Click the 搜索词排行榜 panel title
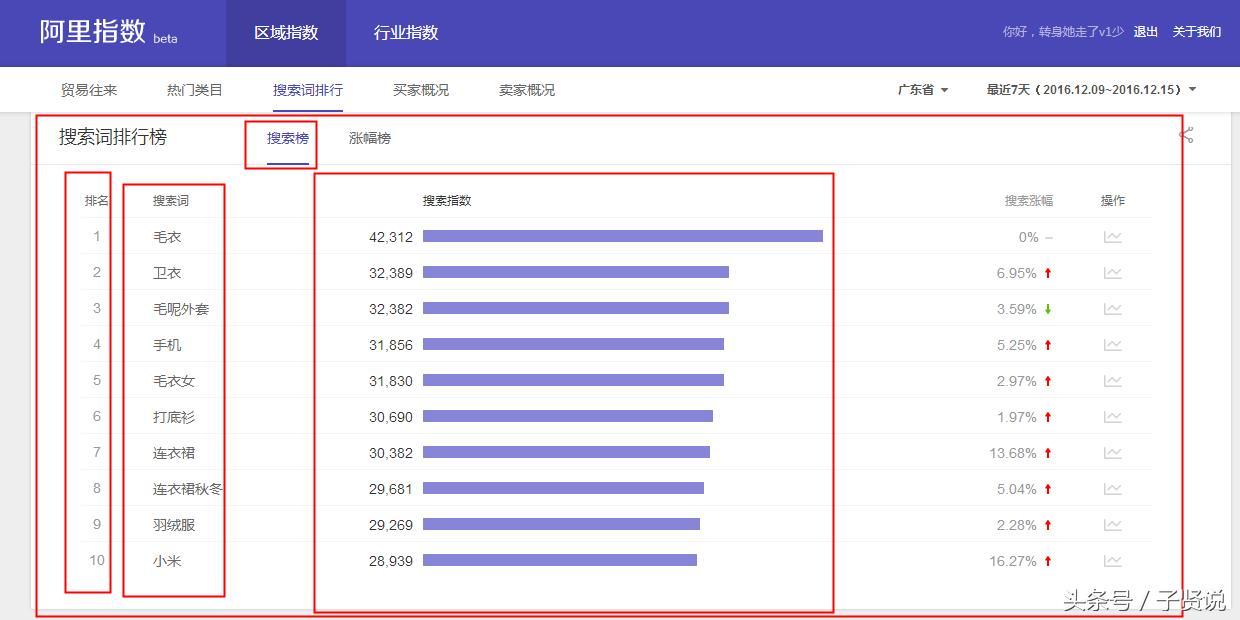 click(113, 137)
